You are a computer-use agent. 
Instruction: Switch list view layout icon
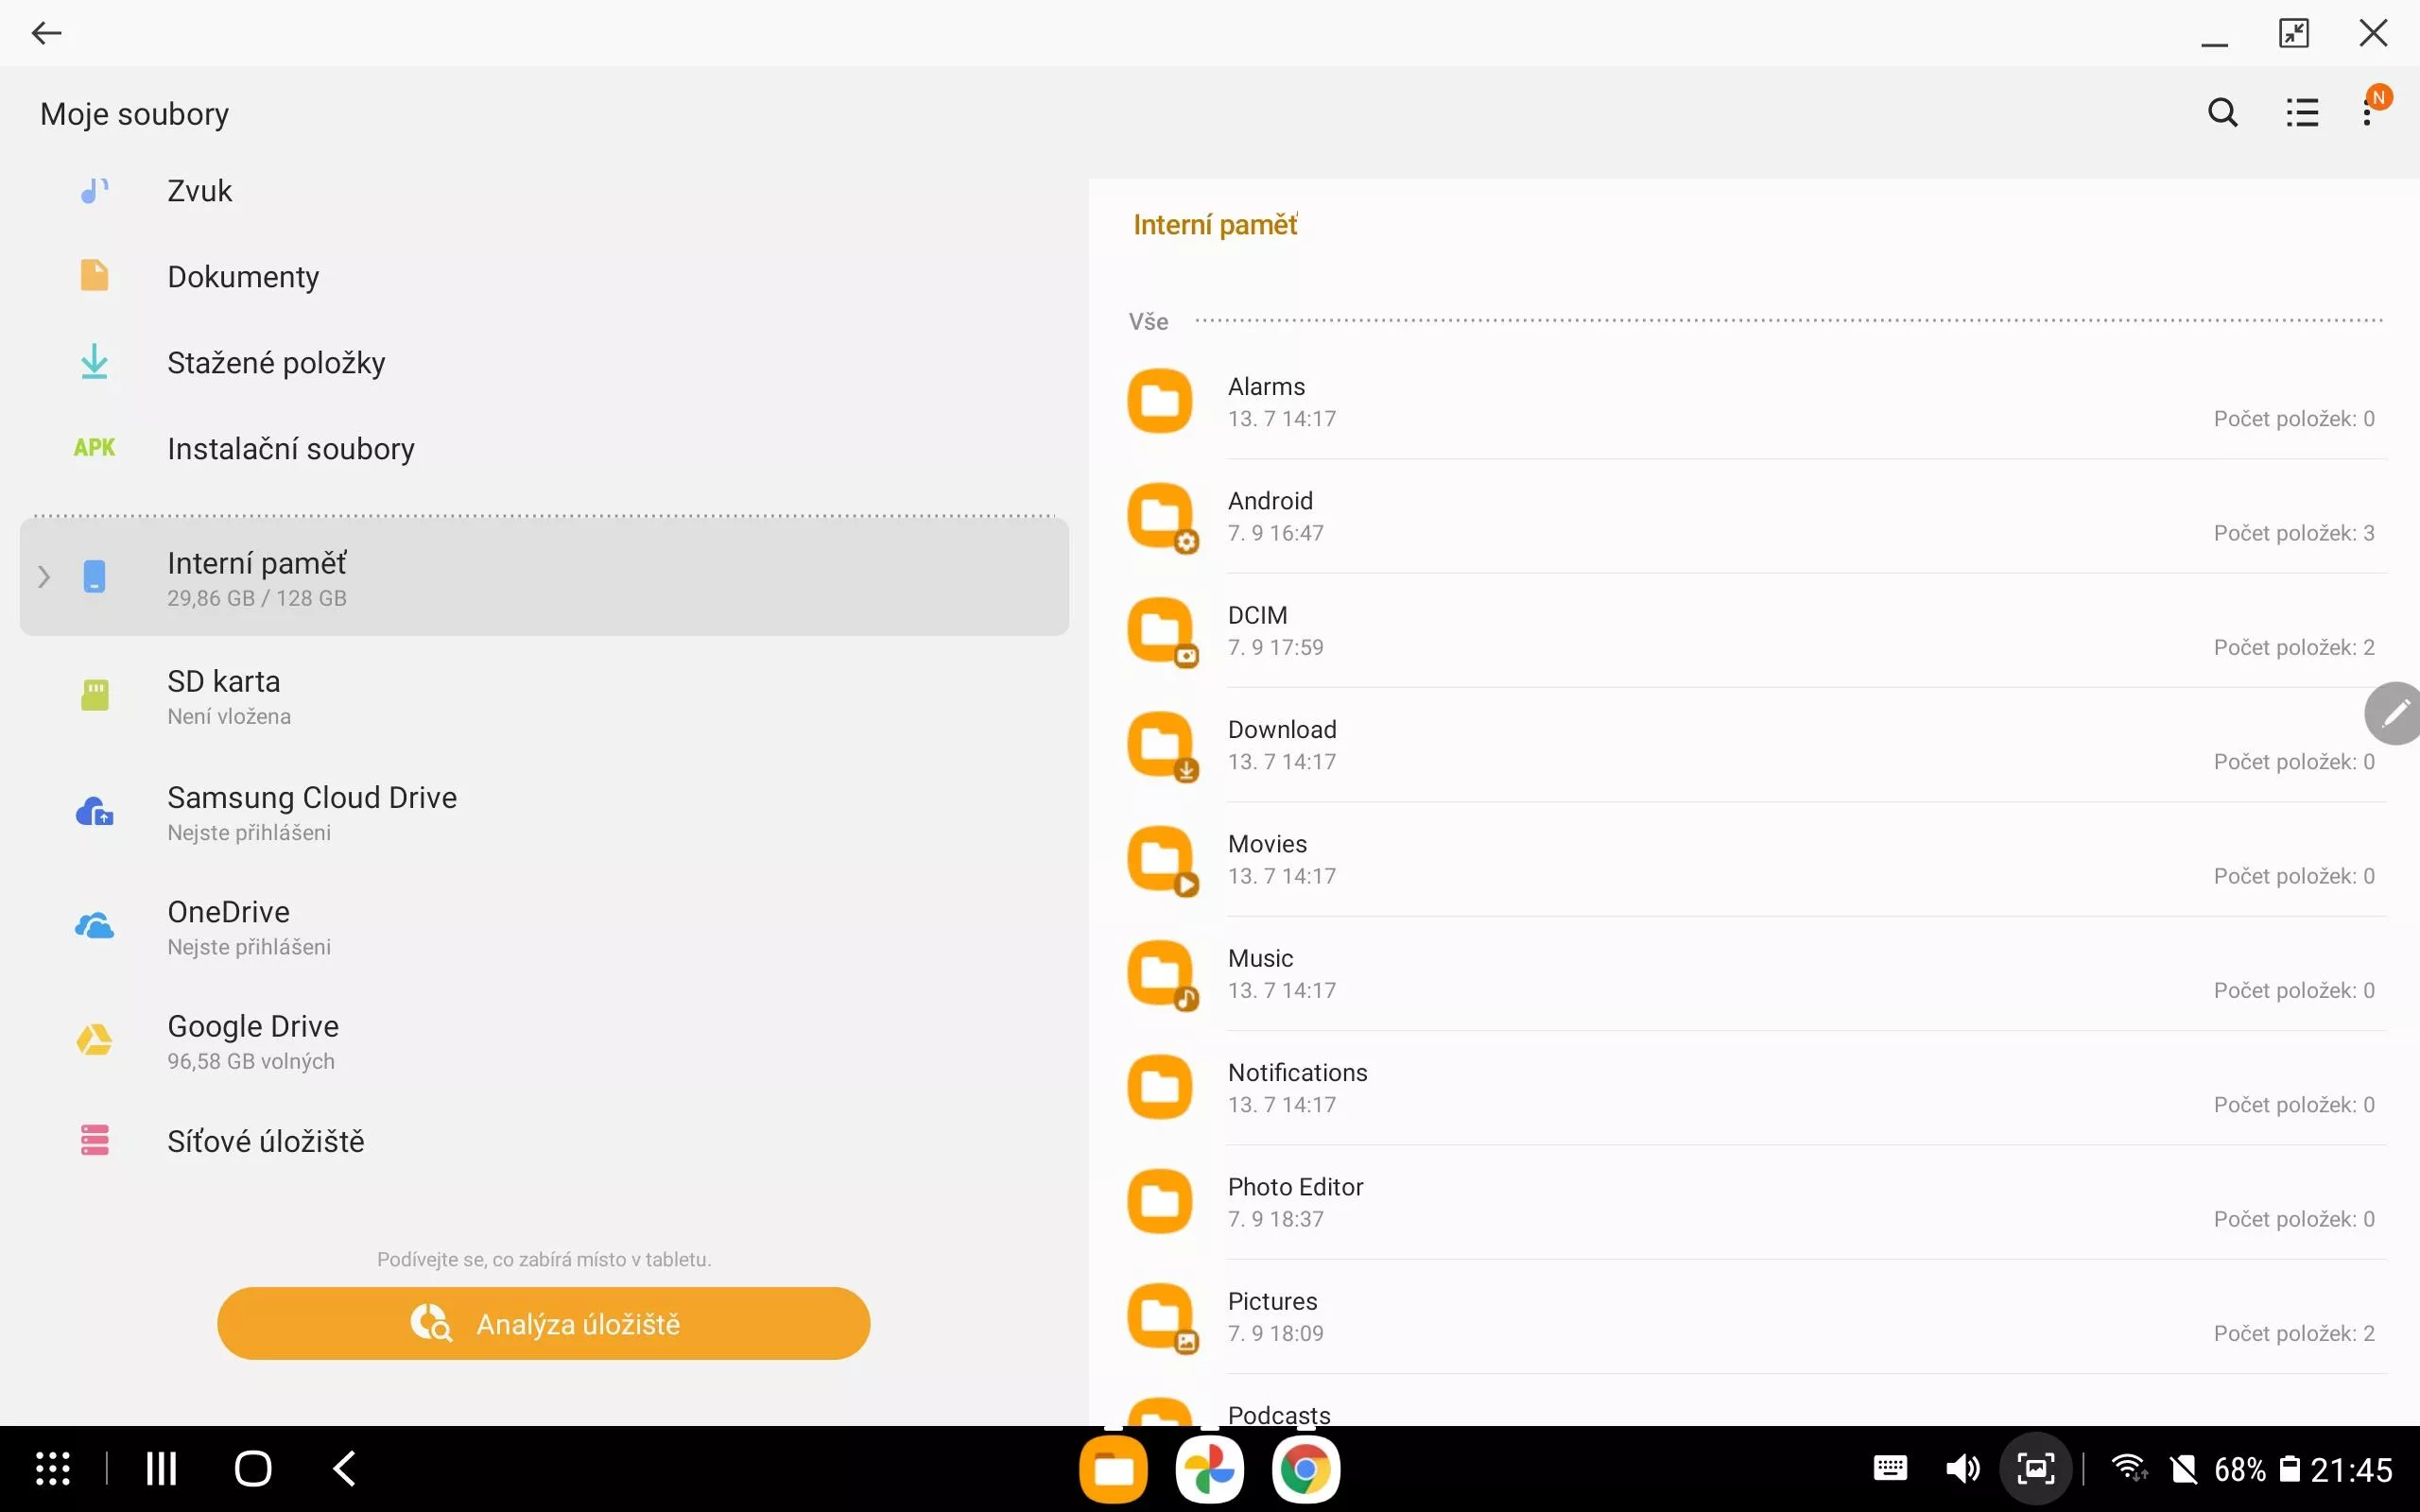pyautogui.click(x=2302, y=113)
